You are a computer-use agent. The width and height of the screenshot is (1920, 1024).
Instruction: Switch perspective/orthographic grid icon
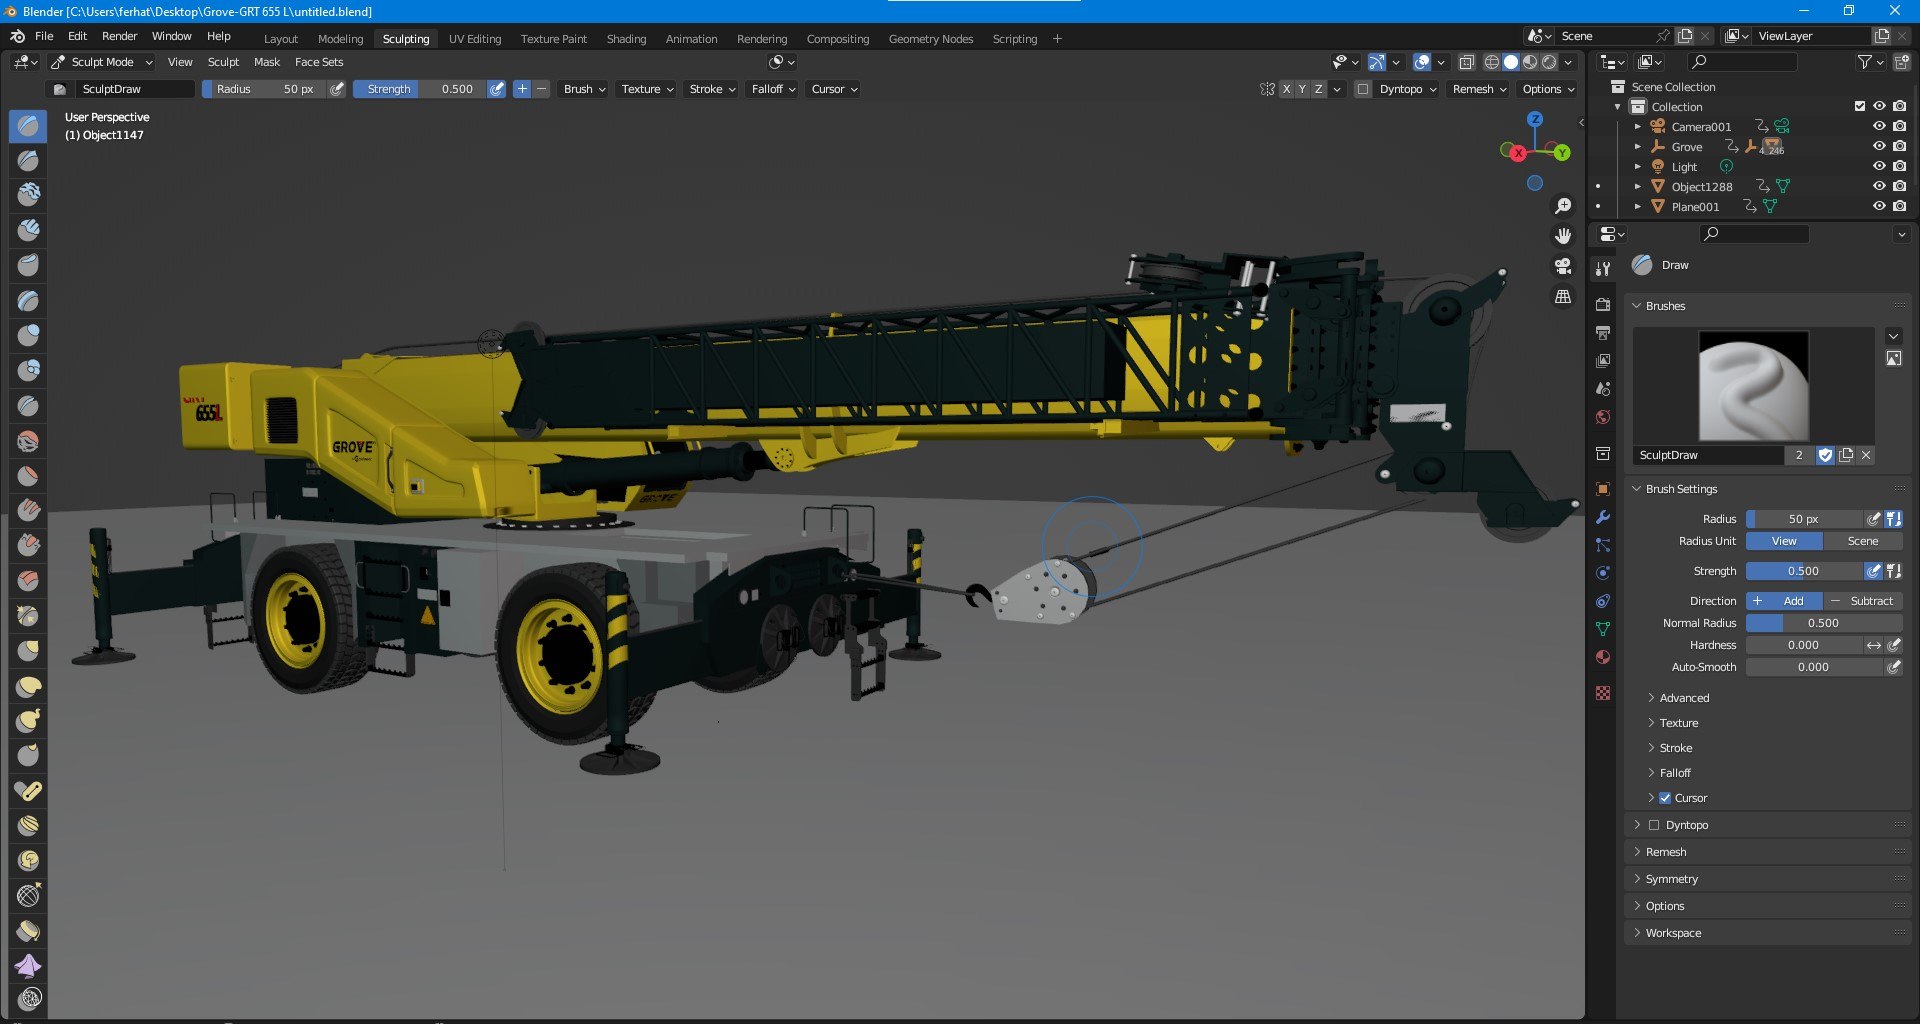coord(1563,297)
